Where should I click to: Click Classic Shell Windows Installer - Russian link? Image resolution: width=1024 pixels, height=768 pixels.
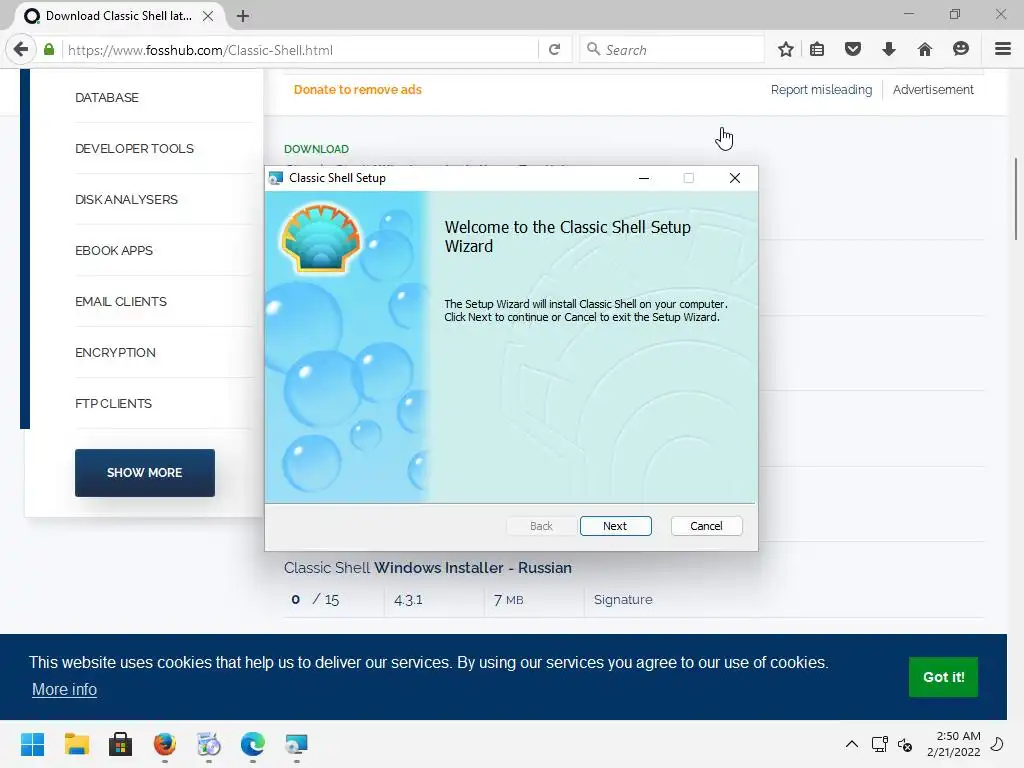428,568
